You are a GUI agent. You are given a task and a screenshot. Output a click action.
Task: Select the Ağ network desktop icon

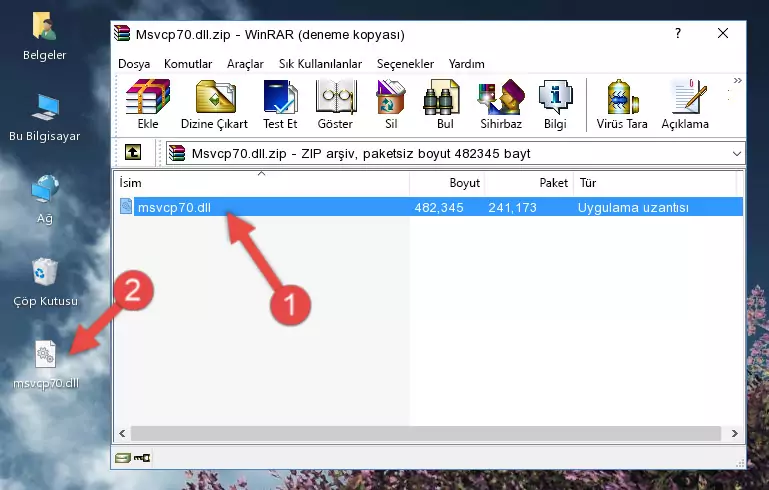(45, 199)
